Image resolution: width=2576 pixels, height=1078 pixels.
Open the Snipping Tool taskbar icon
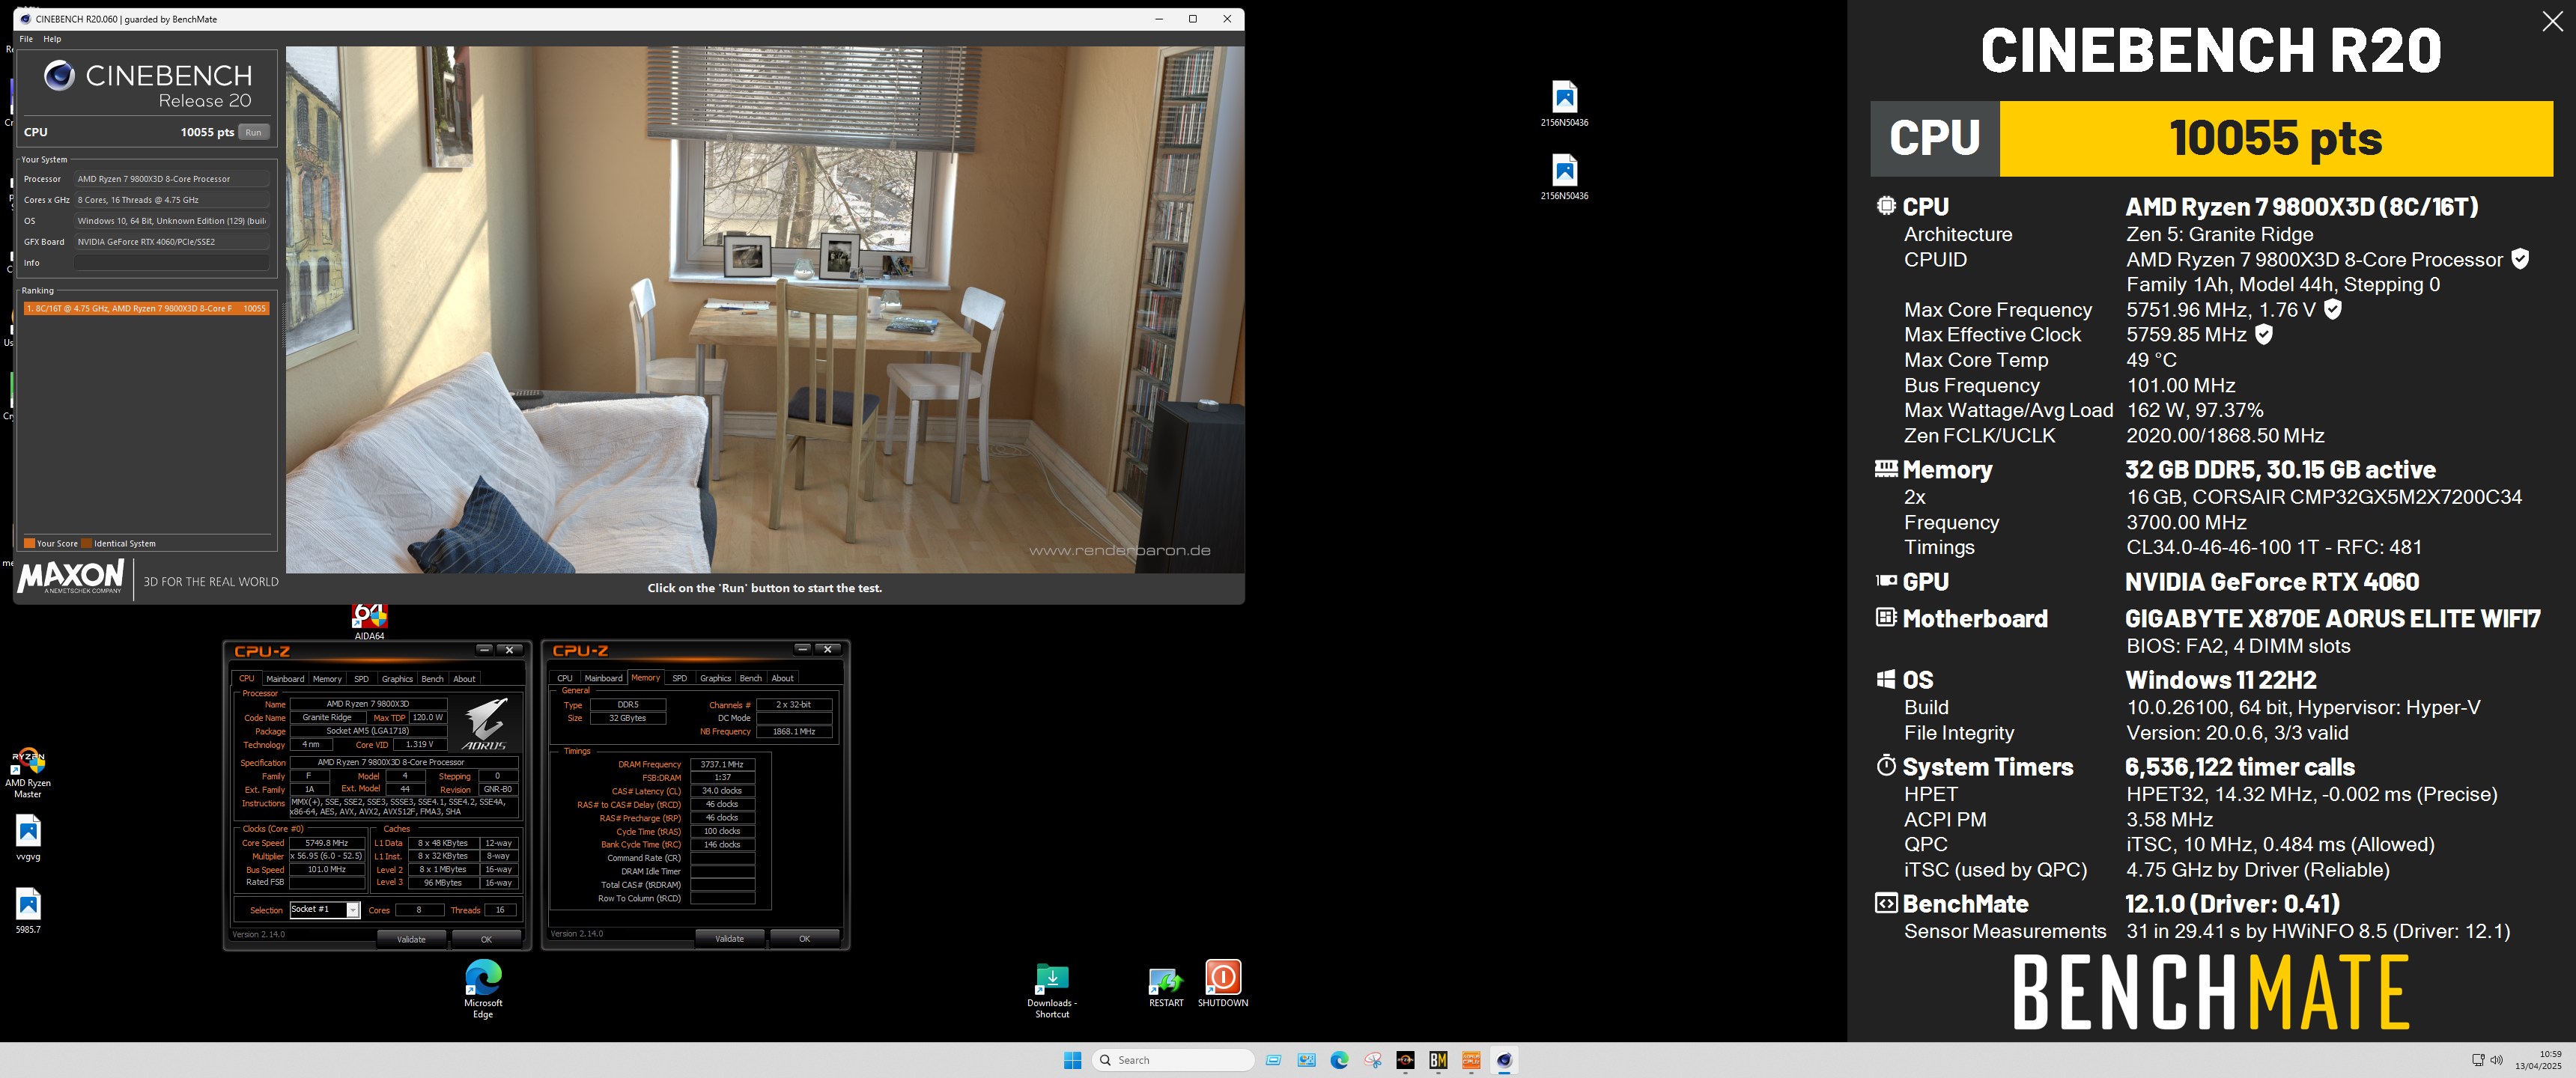[x=1372, y=1060]
